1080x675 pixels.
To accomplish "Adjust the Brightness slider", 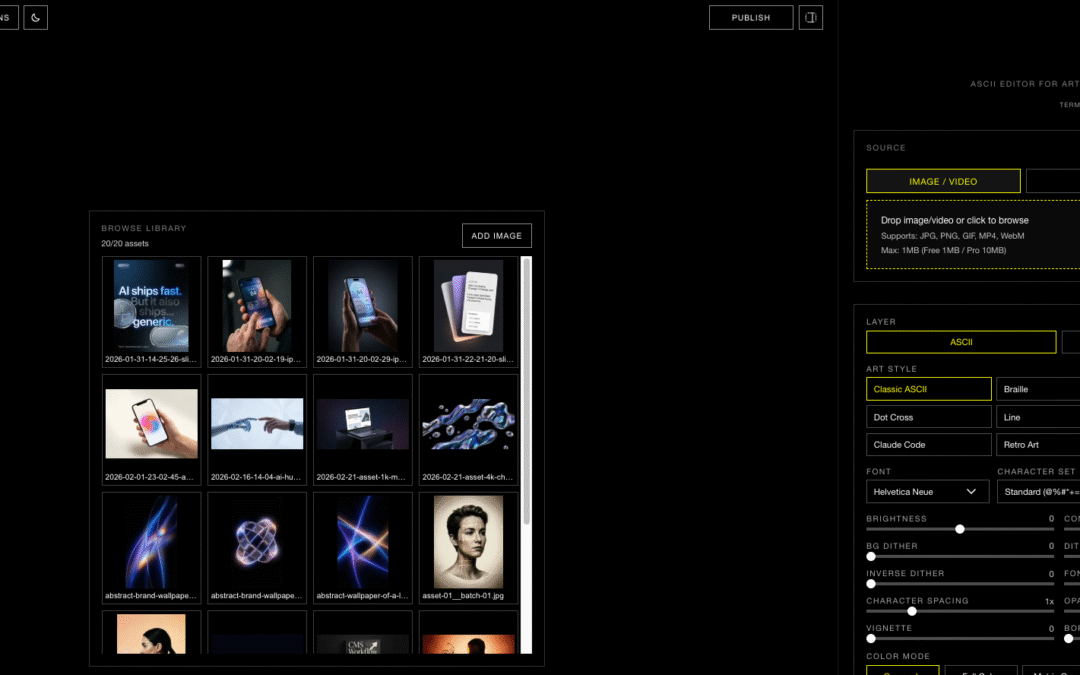I will click(x=959, y=529).
